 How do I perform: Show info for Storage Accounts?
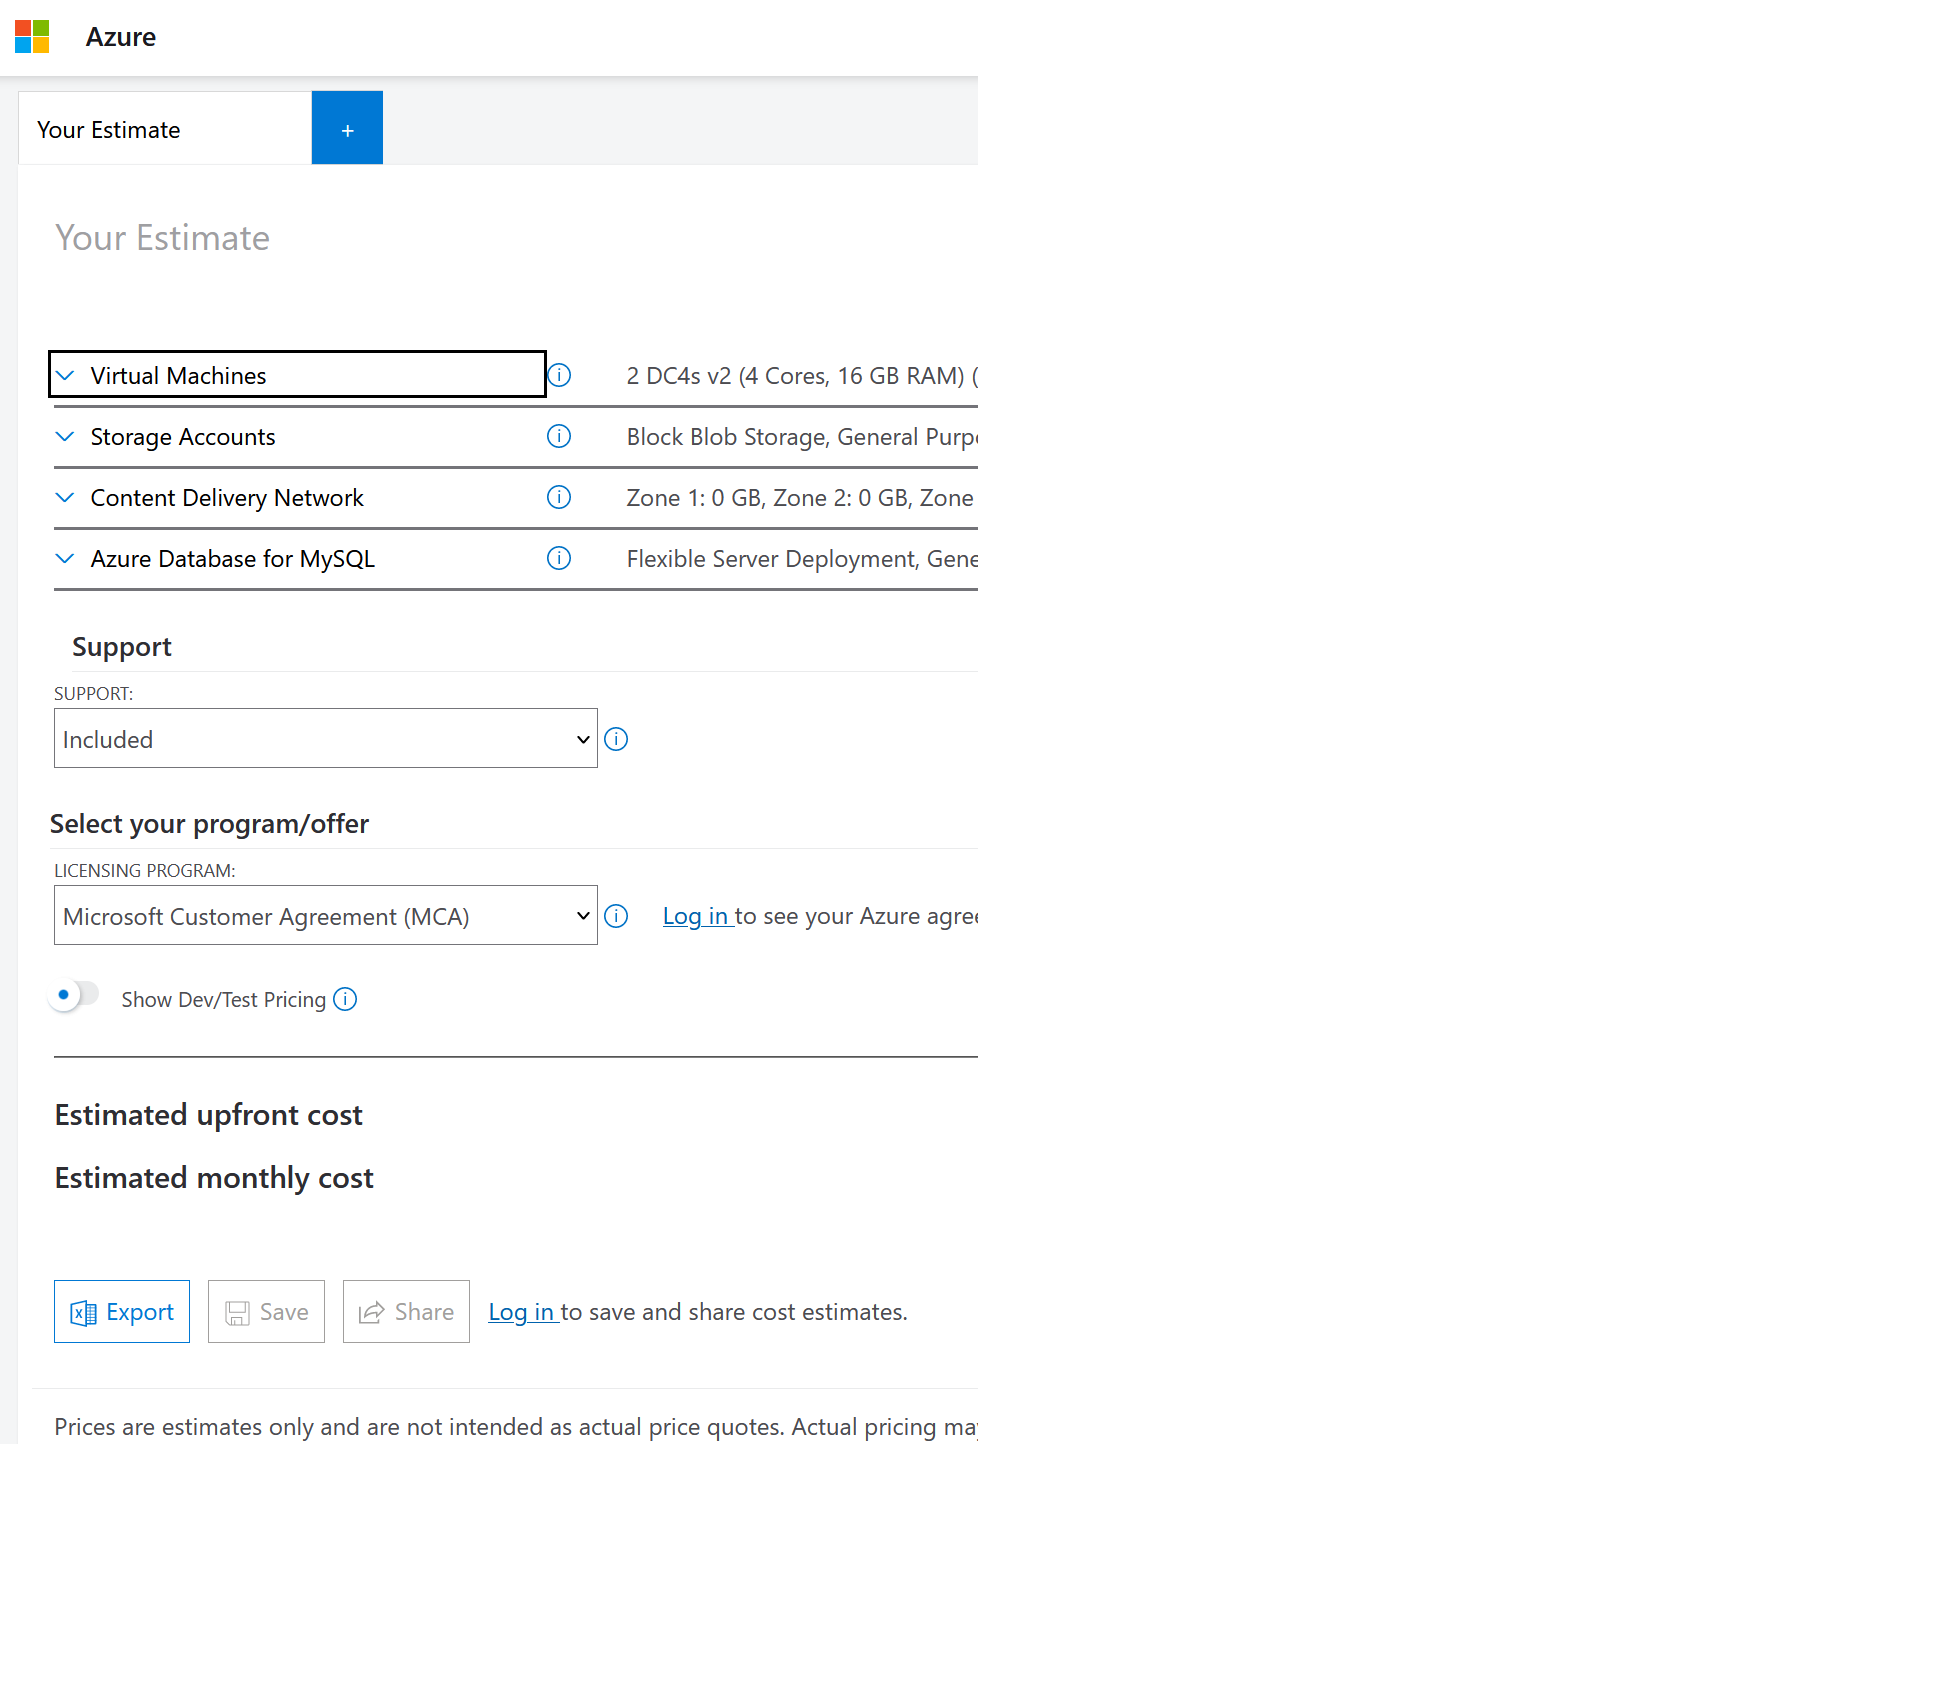(559, 436)
